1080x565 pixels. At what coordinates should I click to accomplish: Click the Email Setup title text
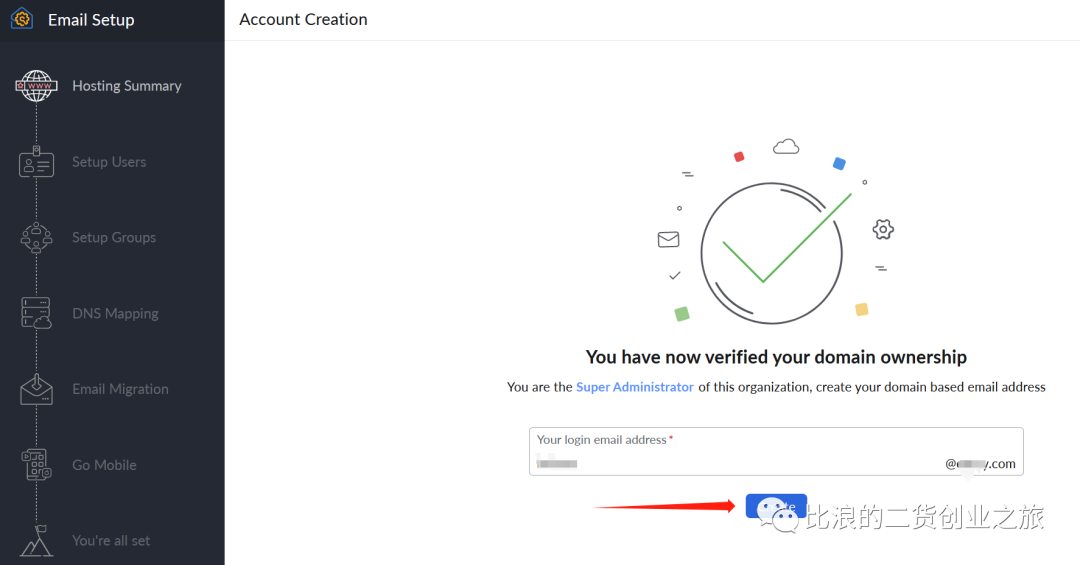[91, 20]
